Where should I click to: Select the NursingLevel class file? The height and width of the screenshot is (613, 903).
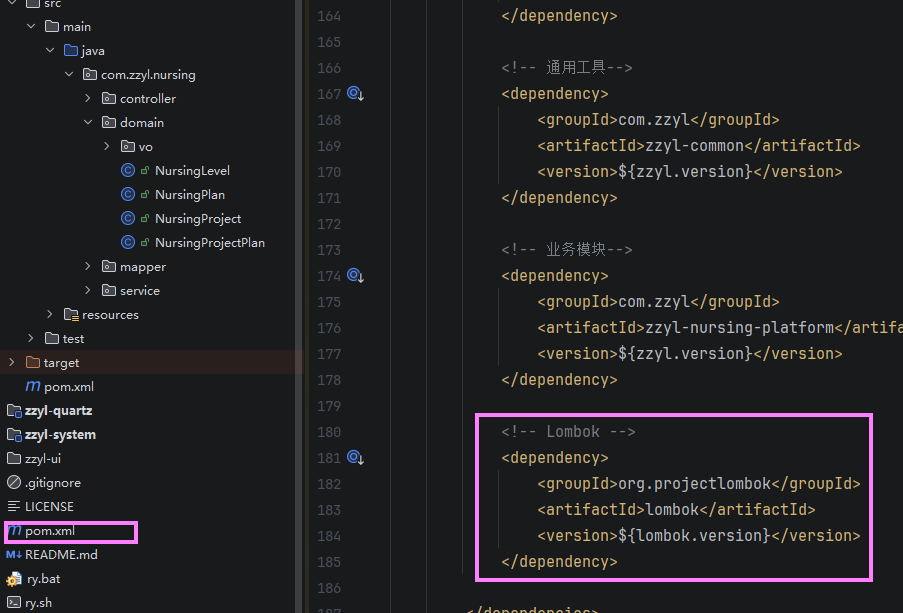tap(192, 171)
